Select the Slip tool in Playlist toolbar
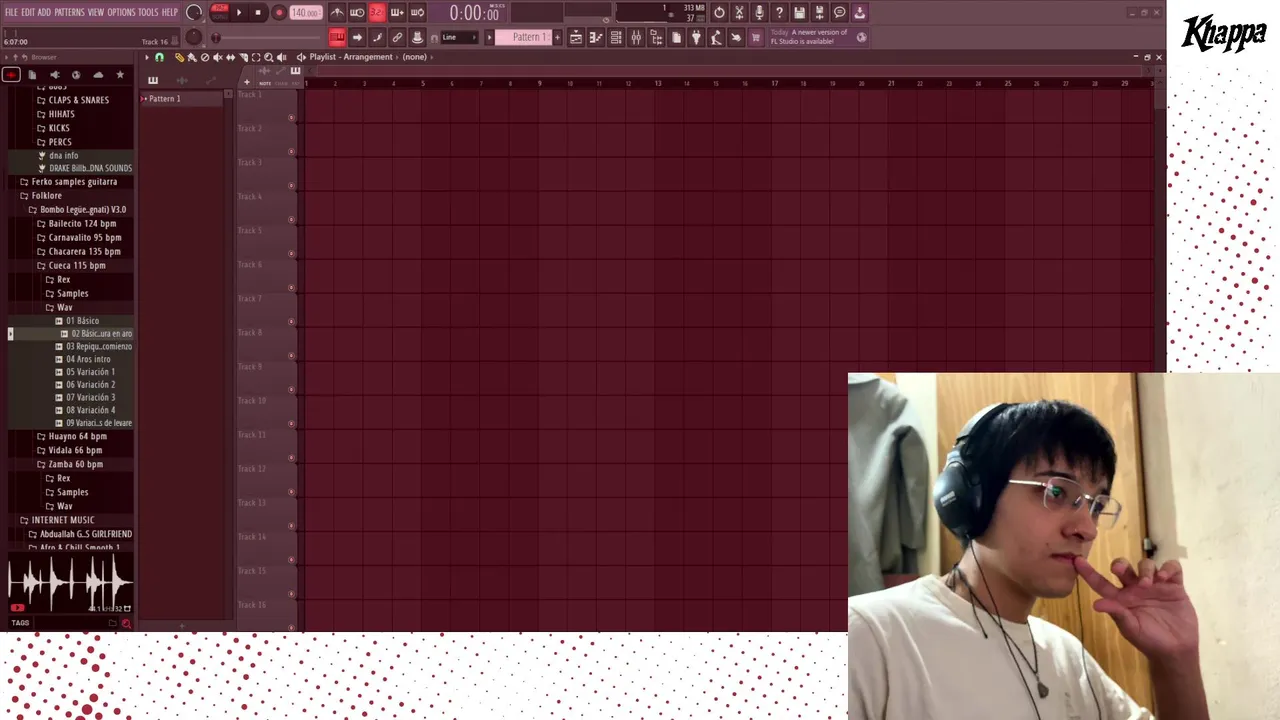The image size is (1280, 720). click(x=231, y=57)
